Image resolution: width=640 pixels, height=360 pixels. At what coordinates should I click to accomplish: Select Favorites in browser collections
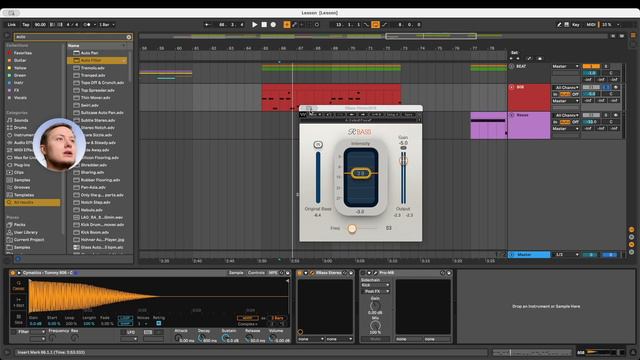22,53
